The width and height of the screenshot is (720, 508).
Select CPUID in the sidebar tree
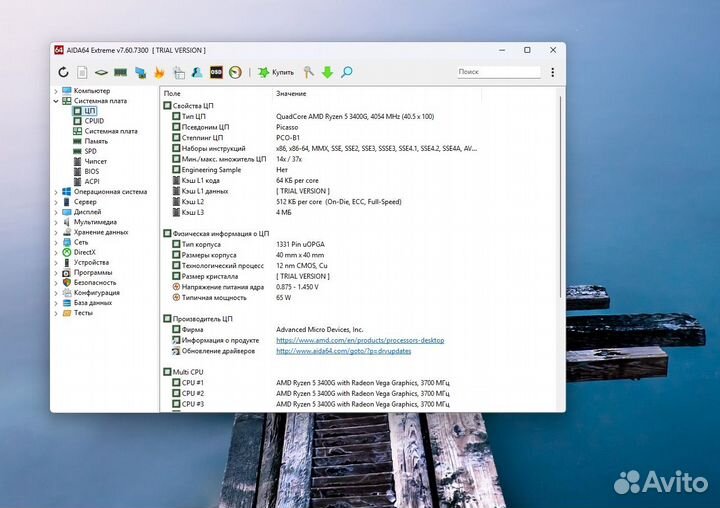[94, 121]
